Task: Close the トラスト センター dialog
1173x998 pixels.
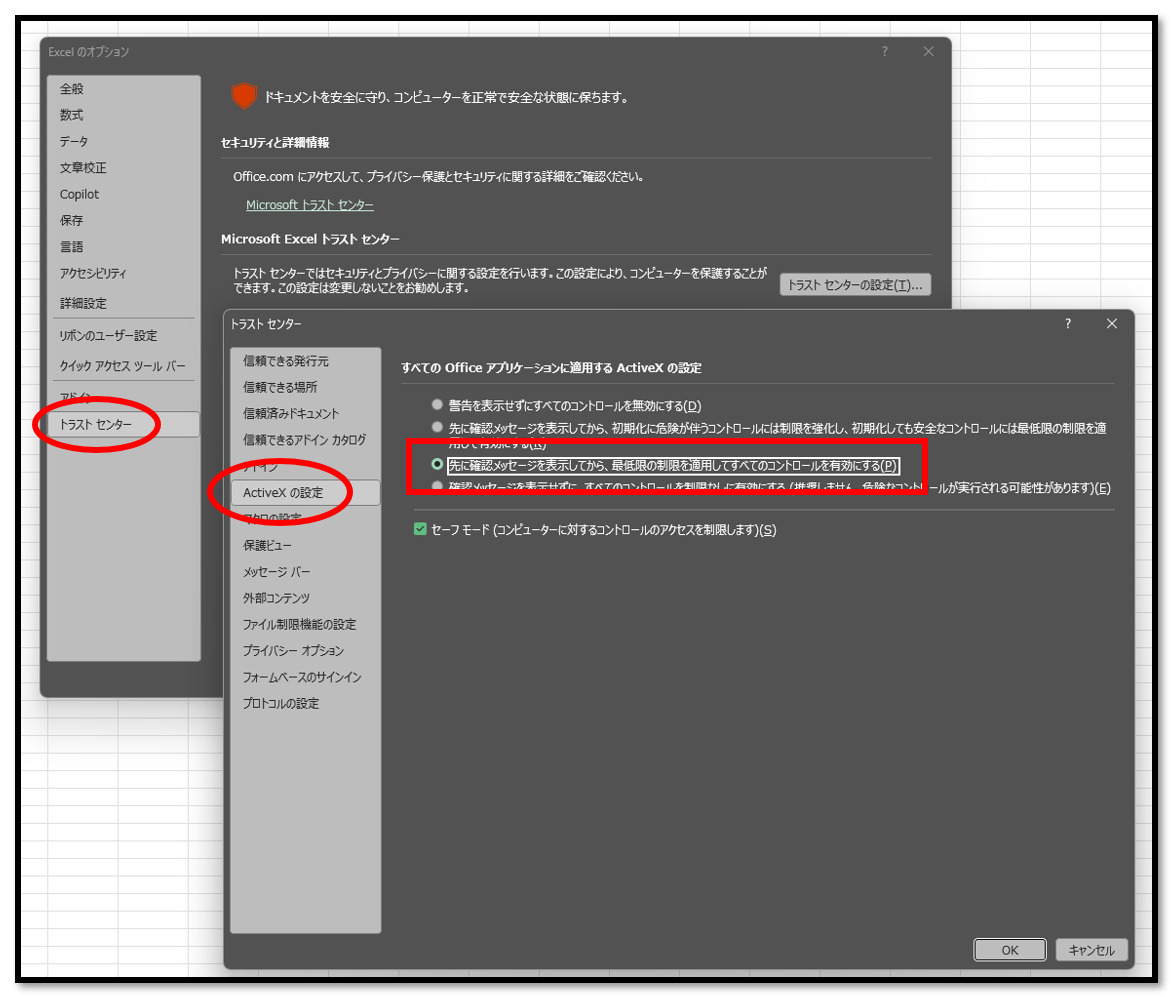Action: pos(1112,323)
